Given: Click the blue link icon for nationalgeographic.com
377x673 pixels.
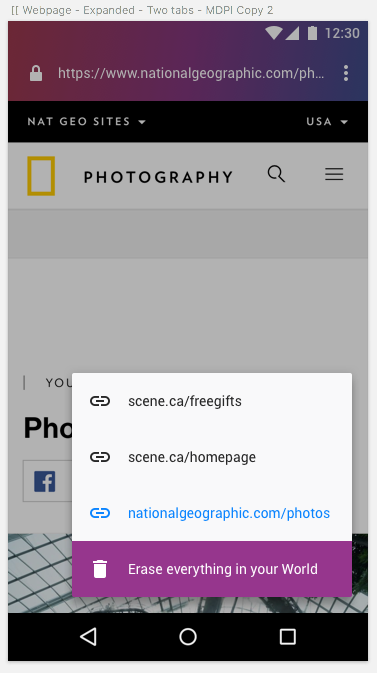Looking at the screenshot, I should 100,513.
